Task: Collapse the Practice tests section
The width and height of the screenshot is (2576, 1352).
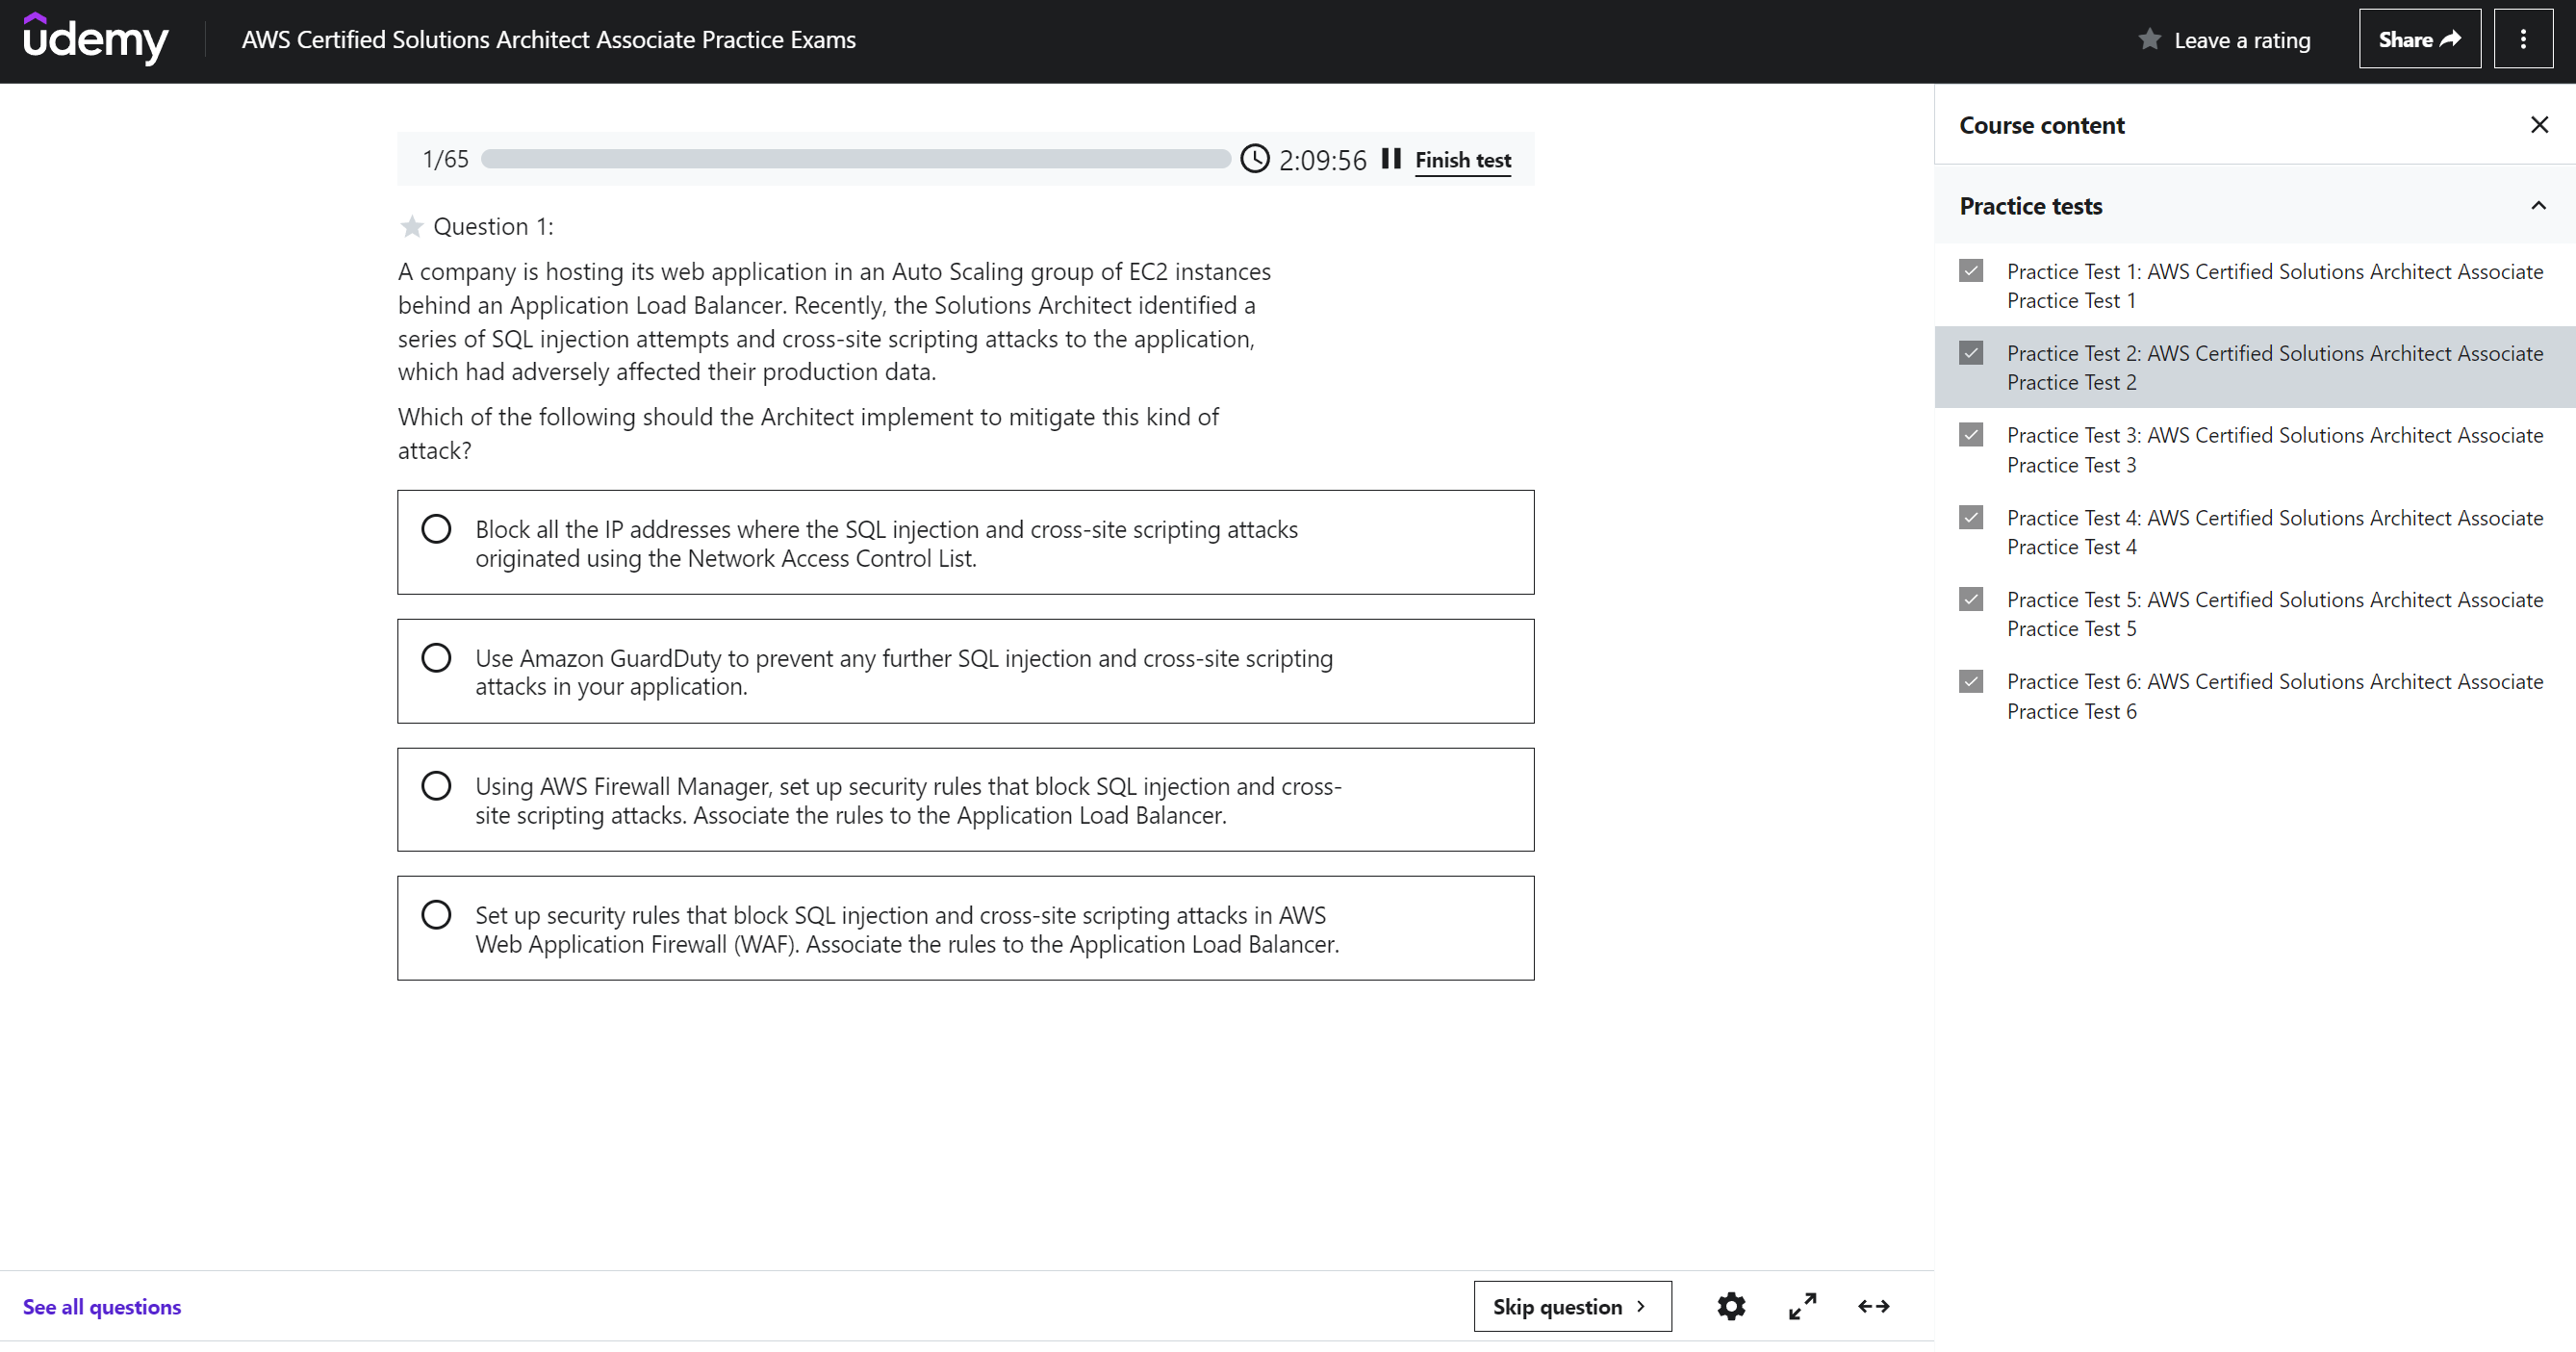Action: pos(2537,205)
